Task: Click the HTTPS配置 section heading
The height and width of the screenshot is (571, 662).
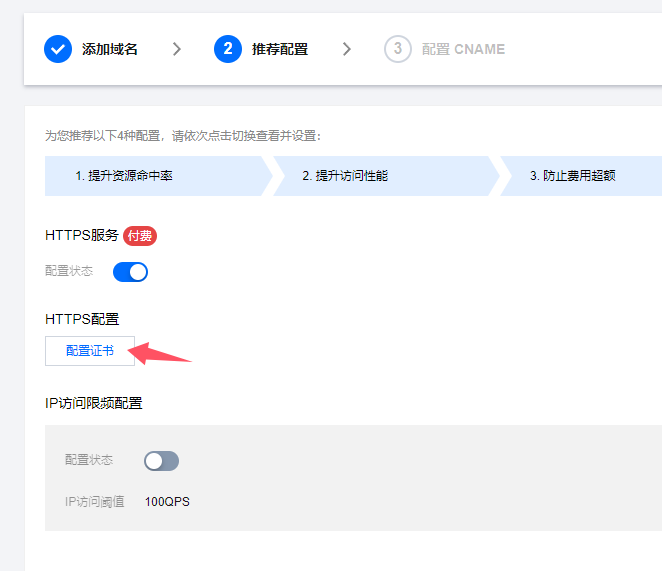Action: pyautogui.click(x=82, y=319)
